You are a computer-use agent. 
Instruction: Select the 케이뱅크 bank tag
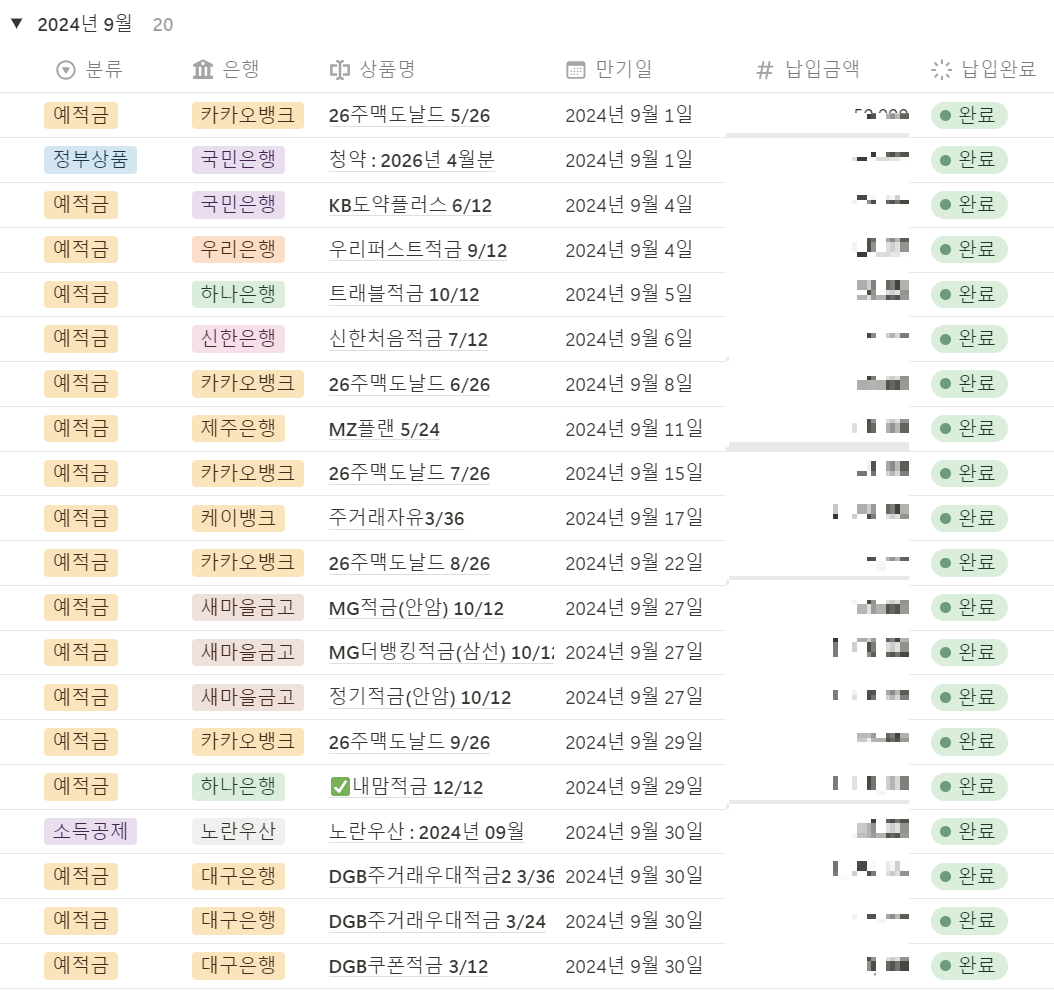[x=238, y=518]
